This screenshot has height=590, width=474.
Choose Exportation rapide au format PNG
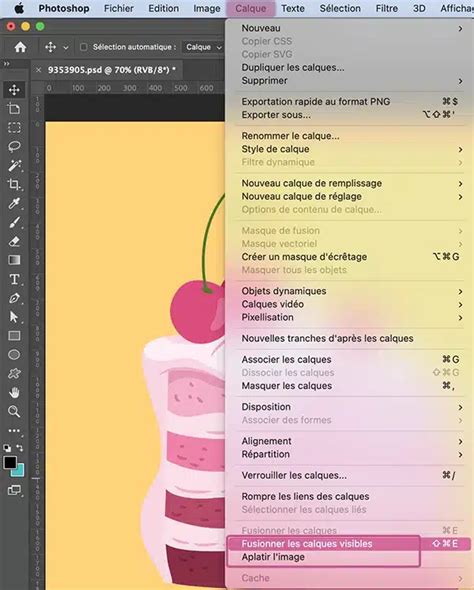click(x=316, y=102)
